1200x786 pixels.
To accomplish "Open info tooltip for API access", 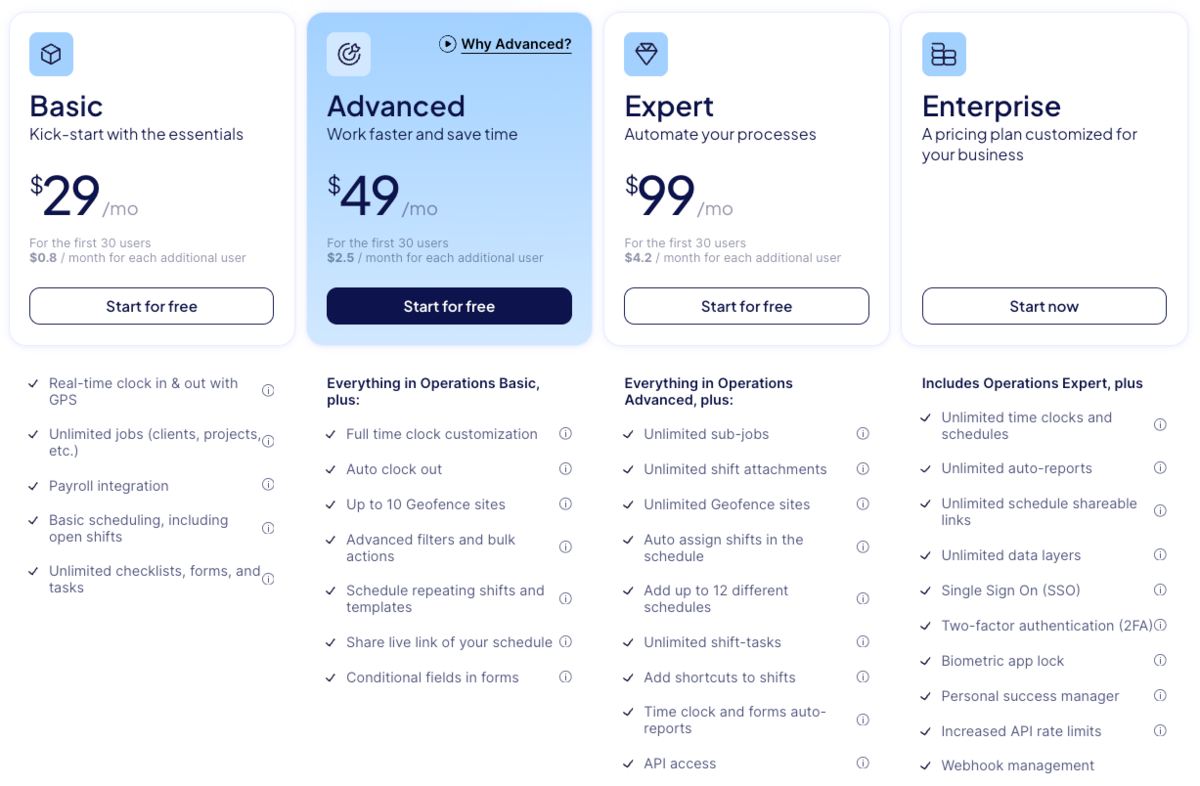I will tap(862, 763).
